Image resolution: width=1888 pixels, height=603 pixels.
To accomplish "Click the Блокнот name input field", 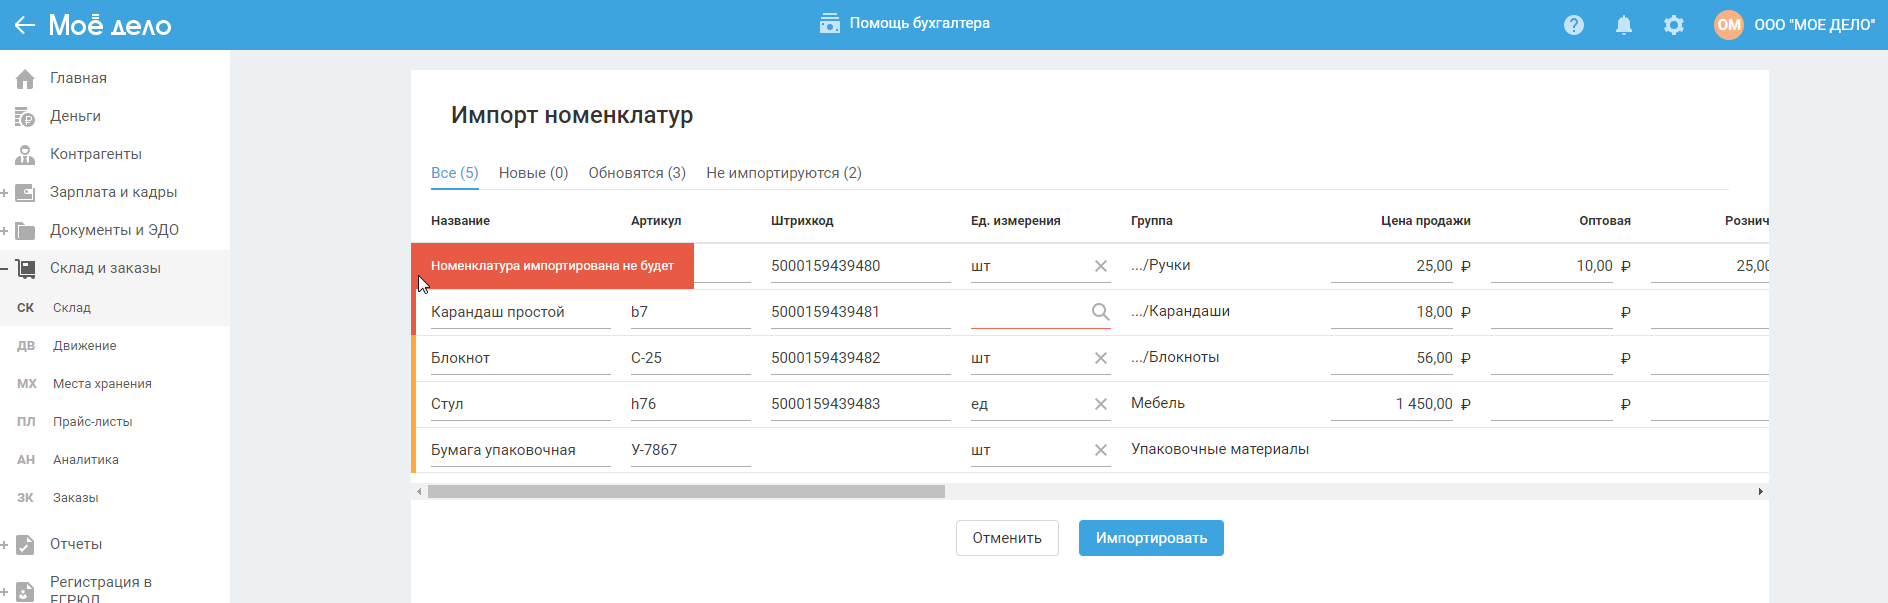I will 520,358.
